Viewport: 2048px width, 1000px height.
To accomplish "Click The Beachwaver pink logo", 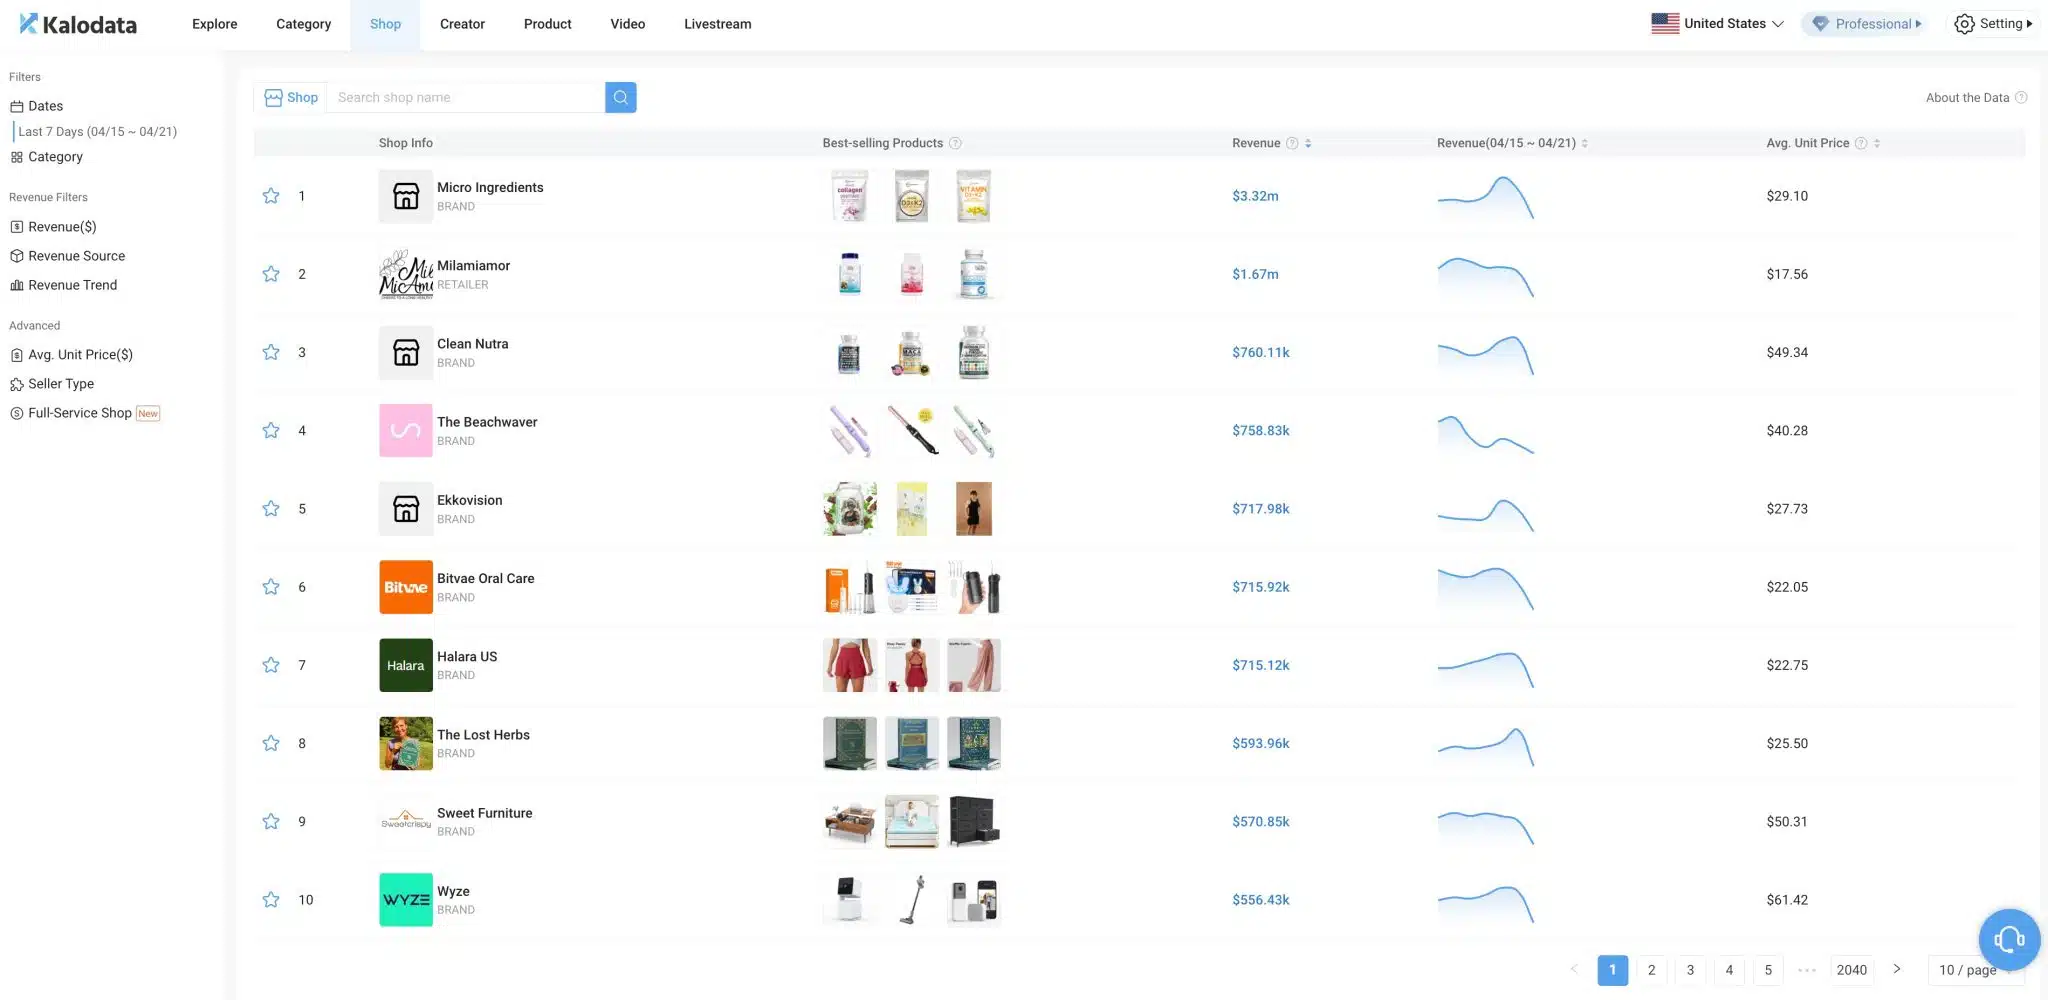I will tap(406, 430).
